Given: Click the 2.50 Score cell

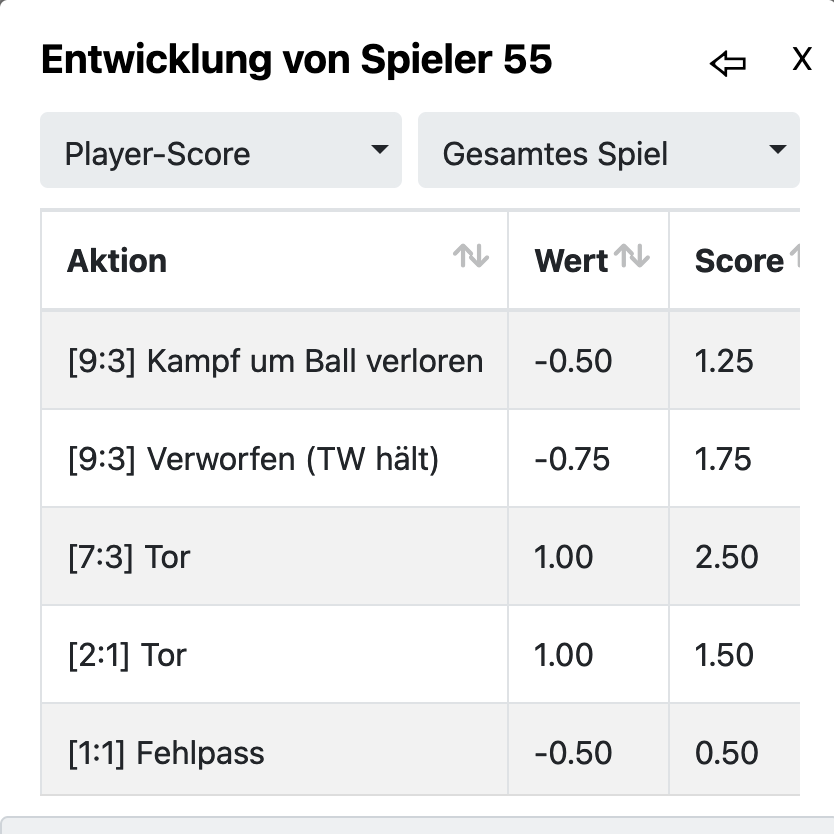Looking at the screenshot, I should coord(726,557).
